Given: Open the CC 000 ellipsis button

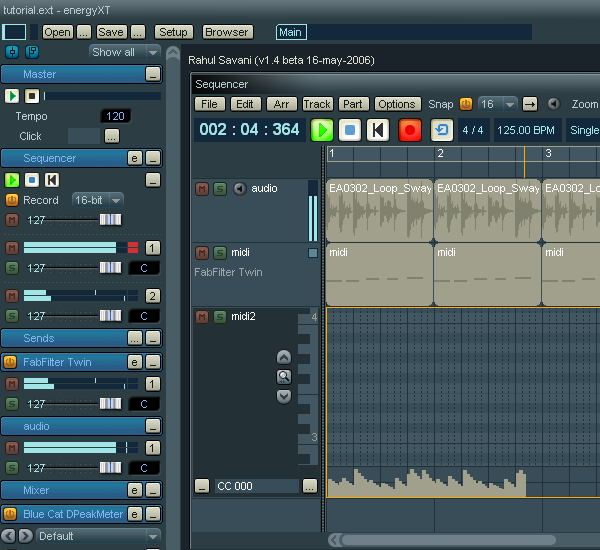Looking at the screenshot, I should point(310,486).
